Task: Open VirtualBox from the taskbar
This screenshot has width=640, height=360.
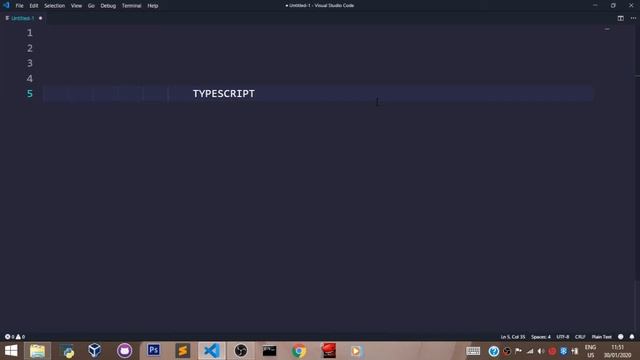Action: (95, 351)
